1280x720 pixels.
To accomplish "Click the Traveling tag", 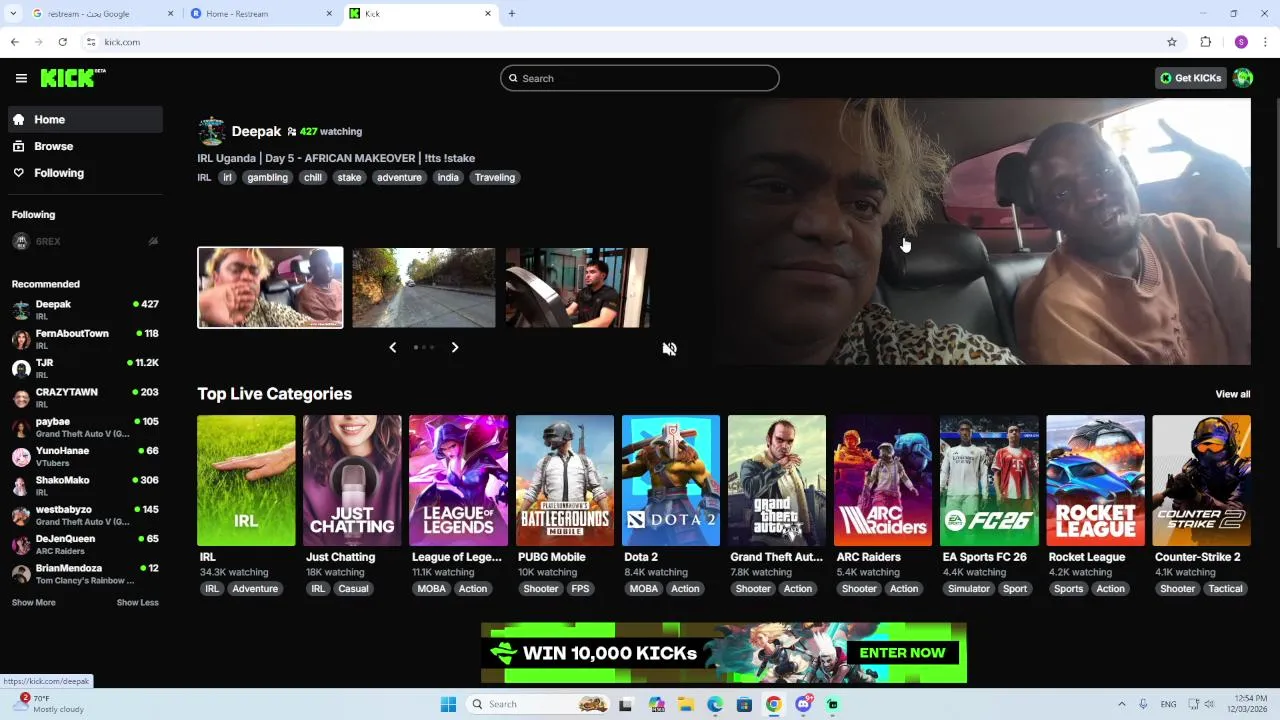I will tap(495, 177).
